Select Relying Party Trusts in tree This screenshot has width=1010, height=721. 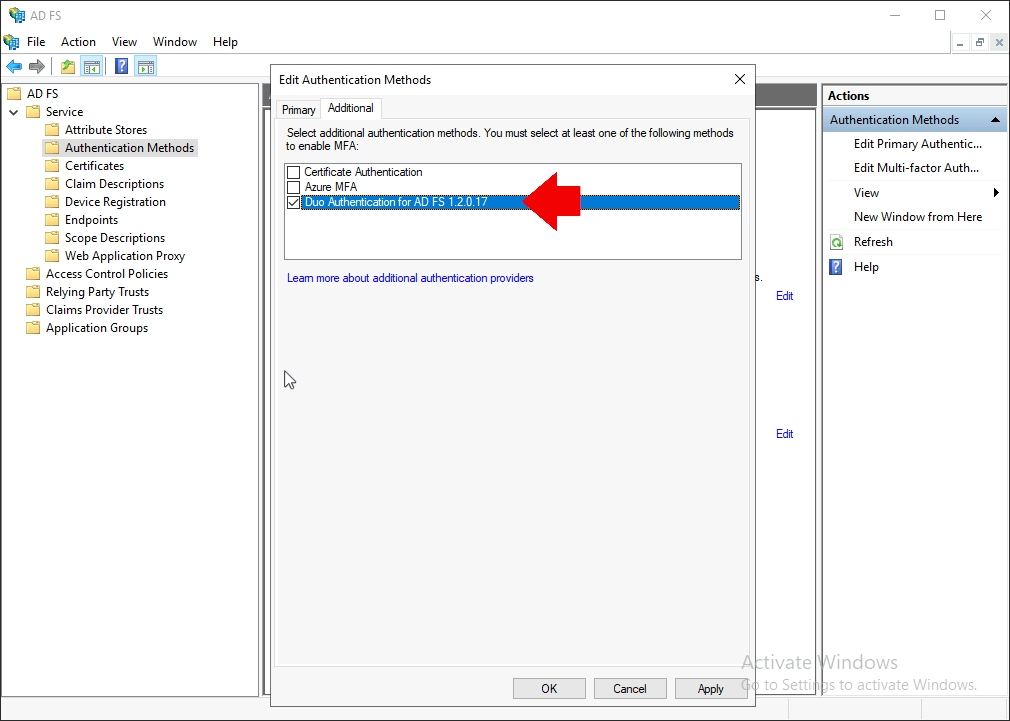click(97, 292)
